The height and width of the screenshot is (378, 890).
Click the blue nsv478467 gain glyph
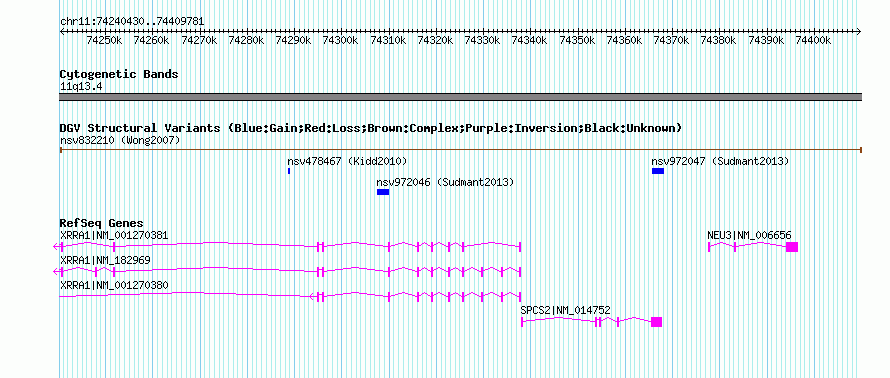tap(289, 171)
